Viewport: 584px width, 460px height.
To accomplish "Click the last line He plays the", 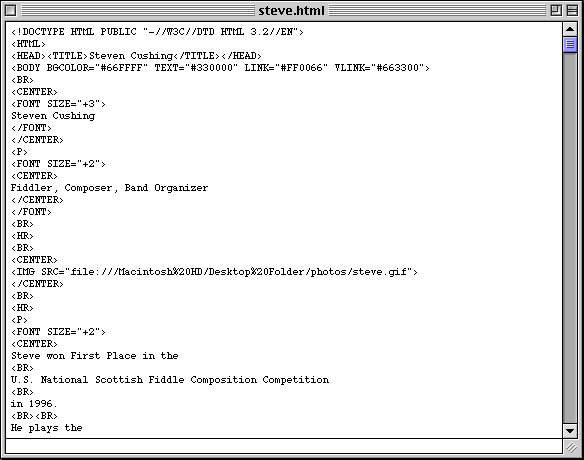I will (x=47, y=428).
